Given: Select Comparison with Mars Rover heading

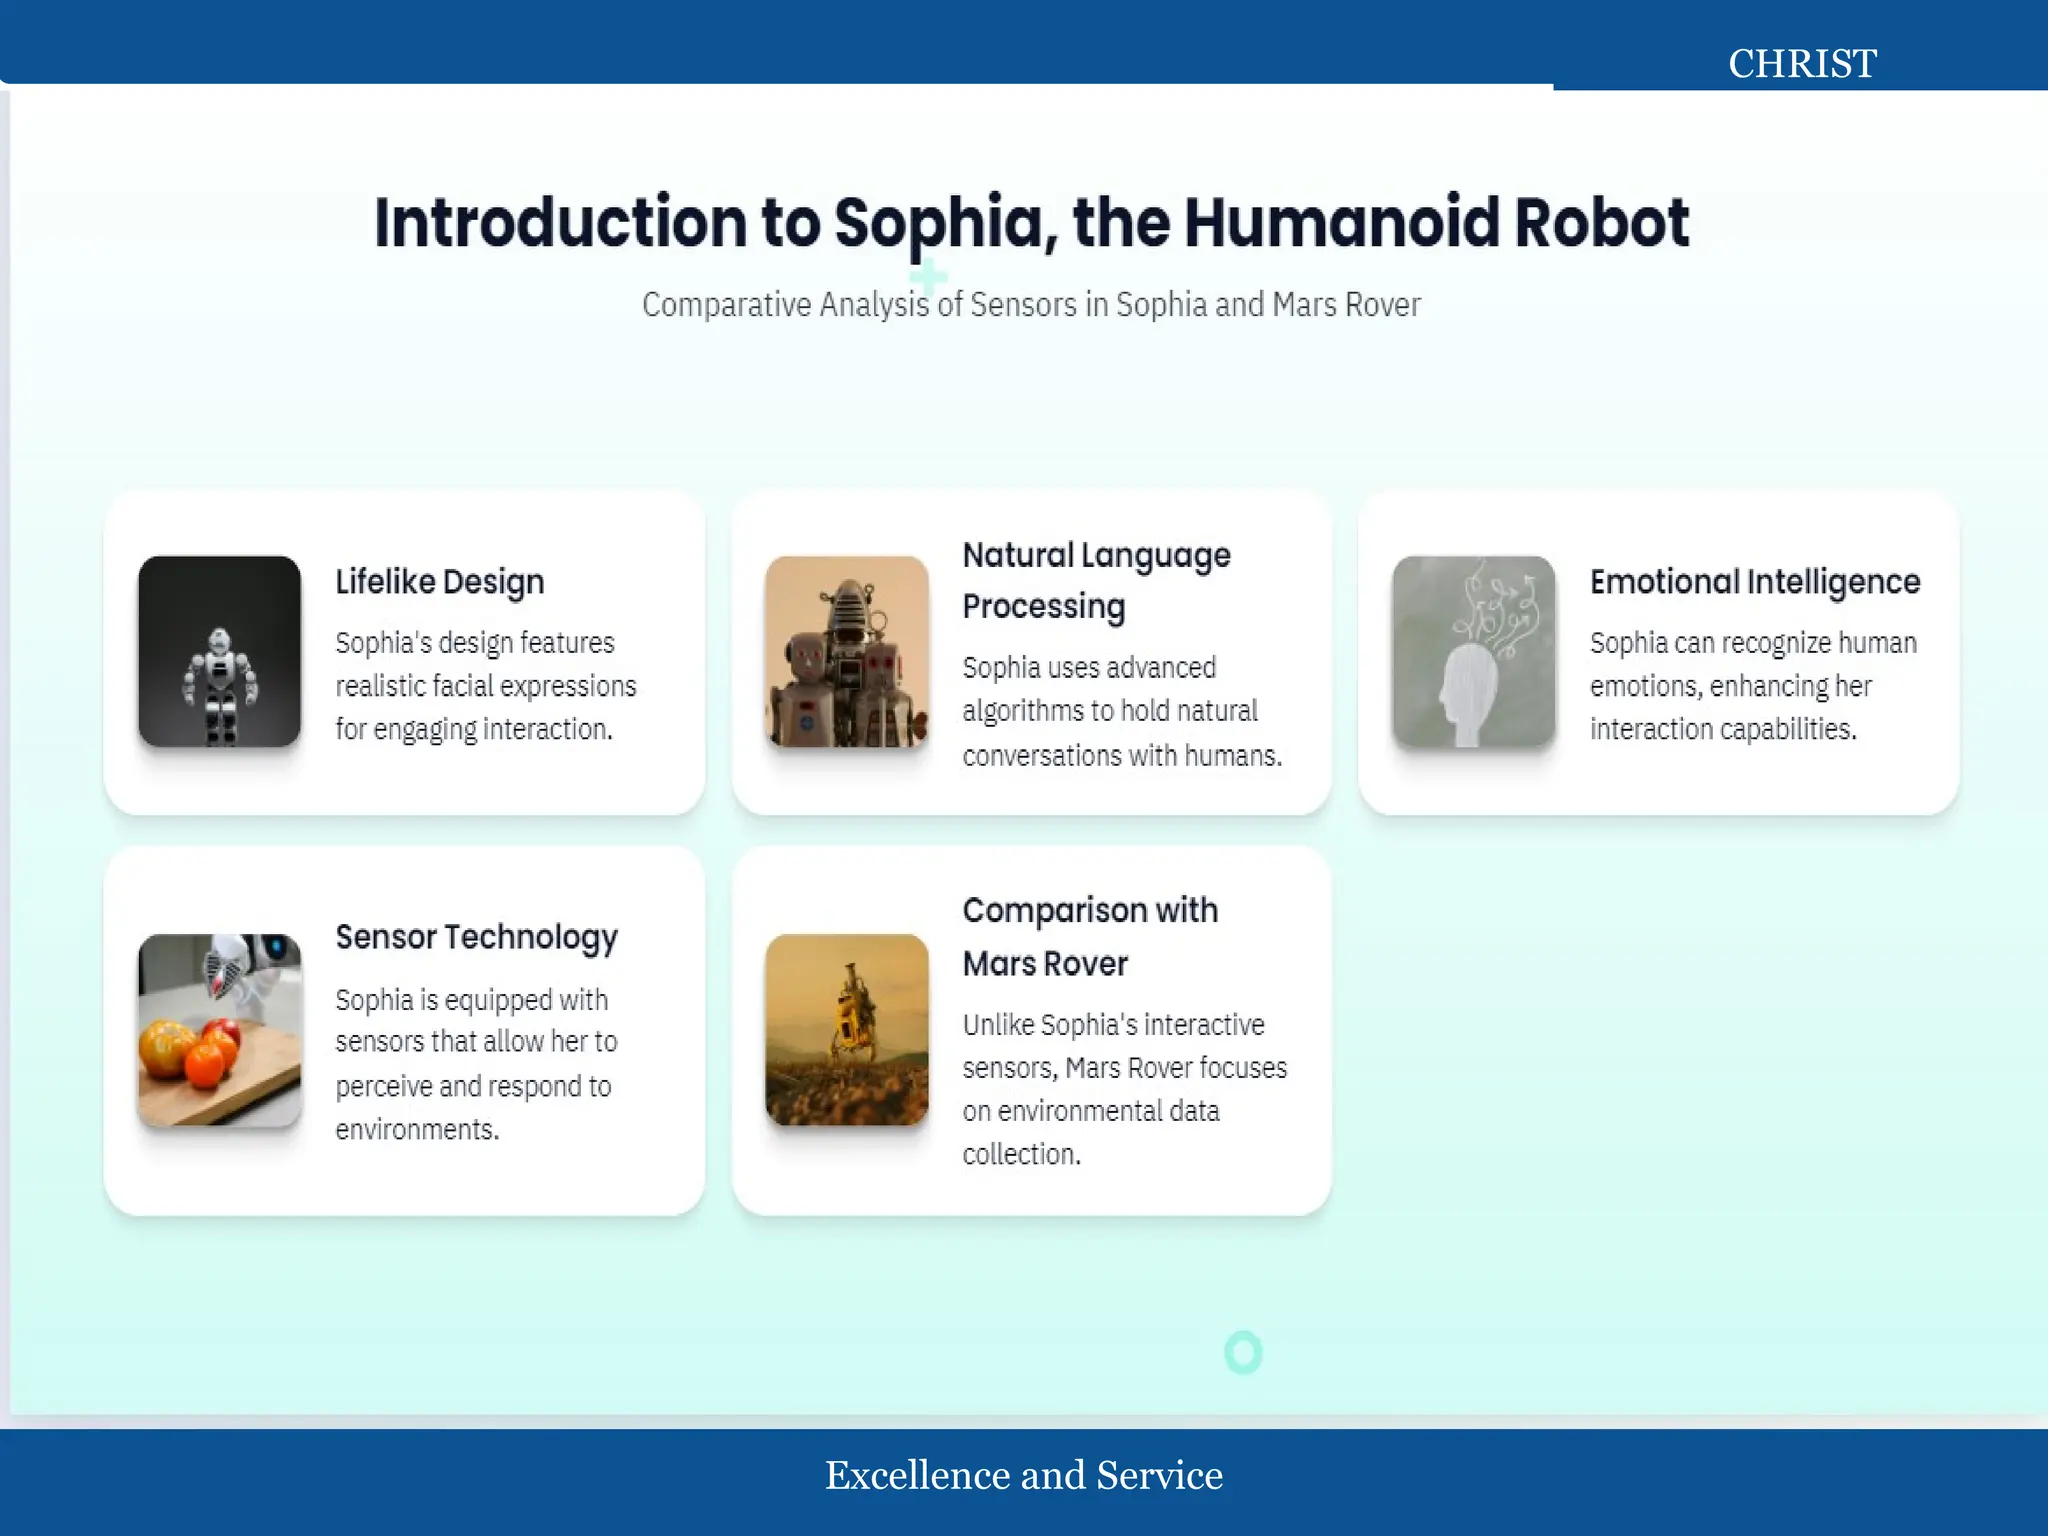Looking at the screenshot, I should [1090, 936].
